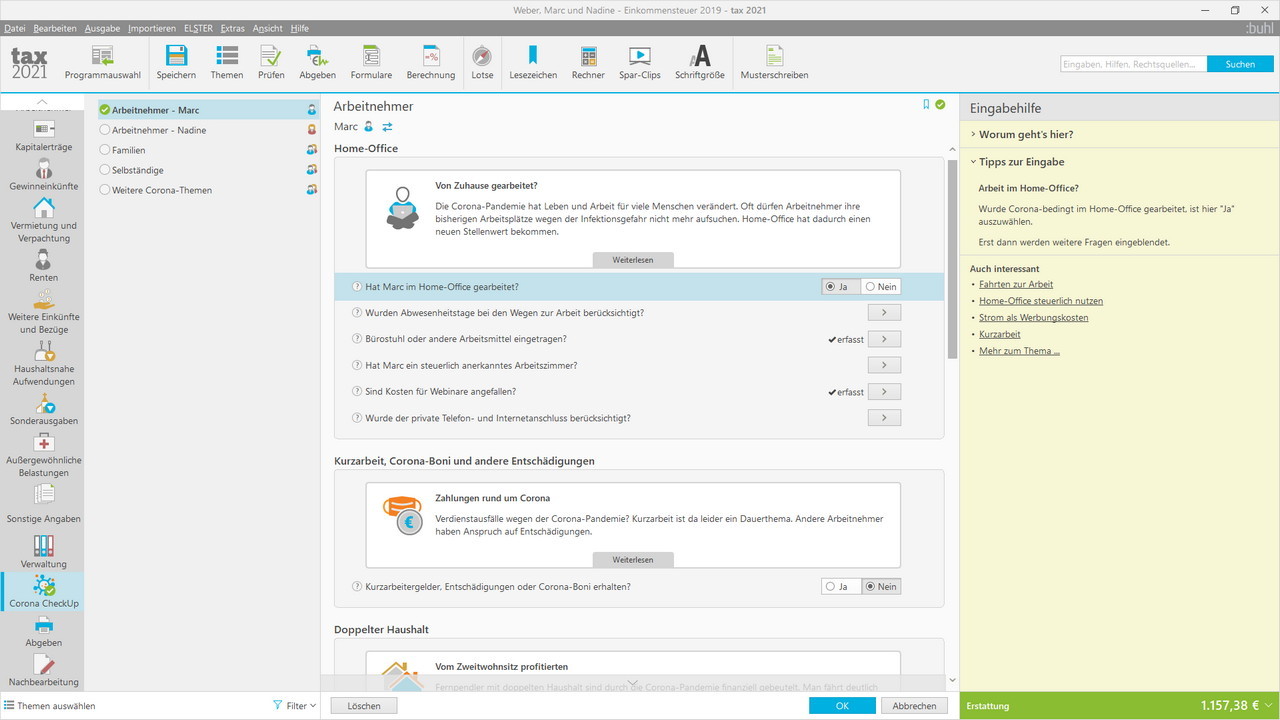The width and height of the screenshot is (1280, 720).
Task: Expand the Erstattung amount chevron
Action: tap(1269, 705)
